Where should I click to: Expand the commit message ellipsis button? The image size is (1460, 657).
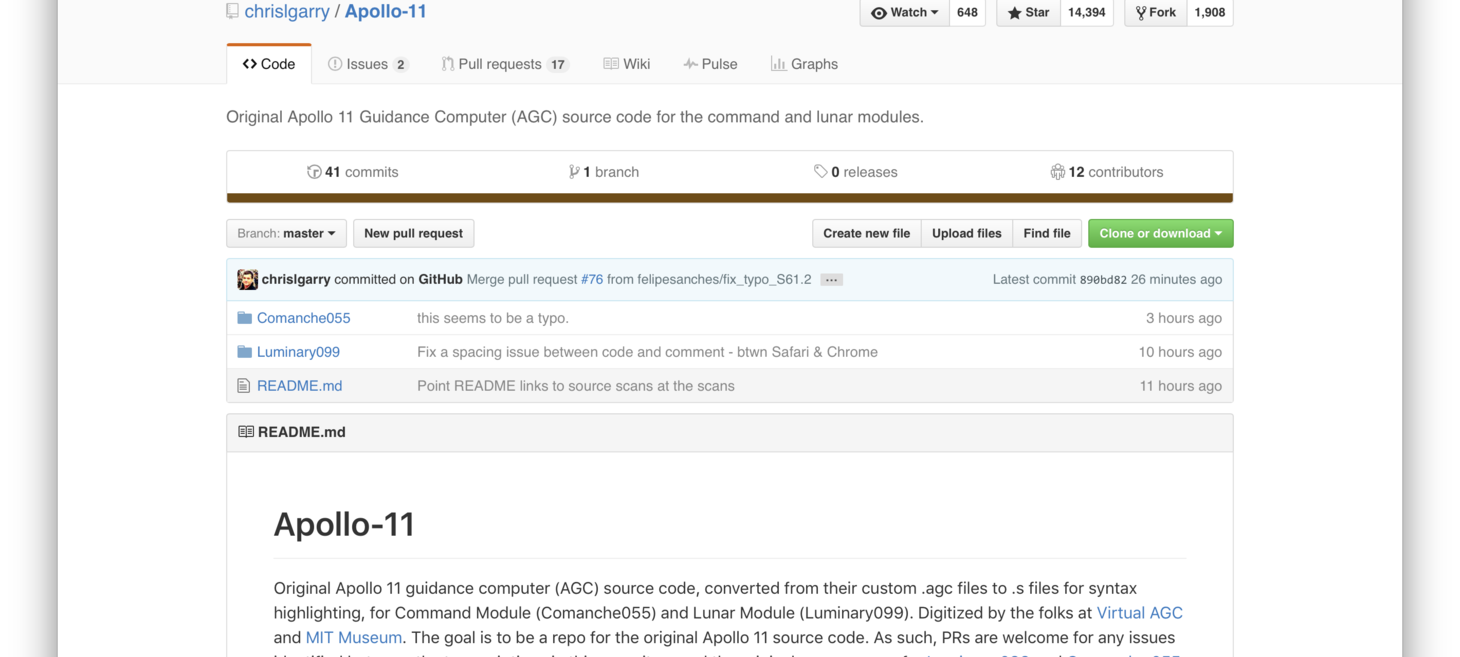pos(831,280)
